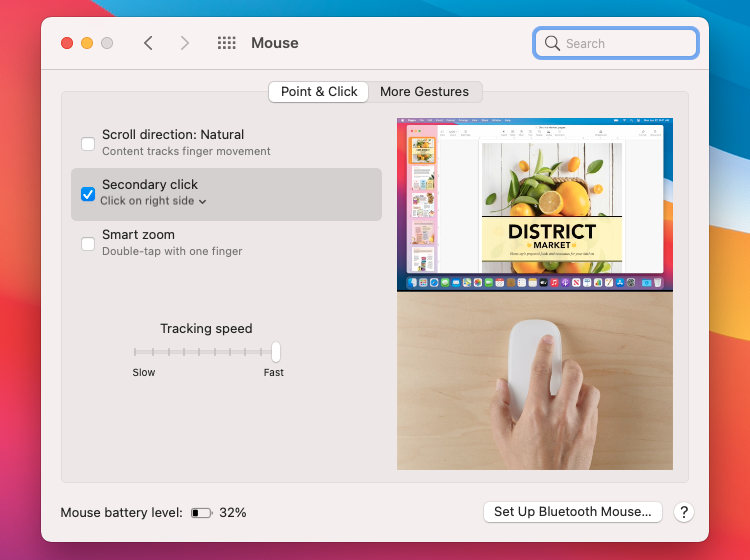
Task: Turn on the Smart zoom checkbox
Action: [88, 243]
